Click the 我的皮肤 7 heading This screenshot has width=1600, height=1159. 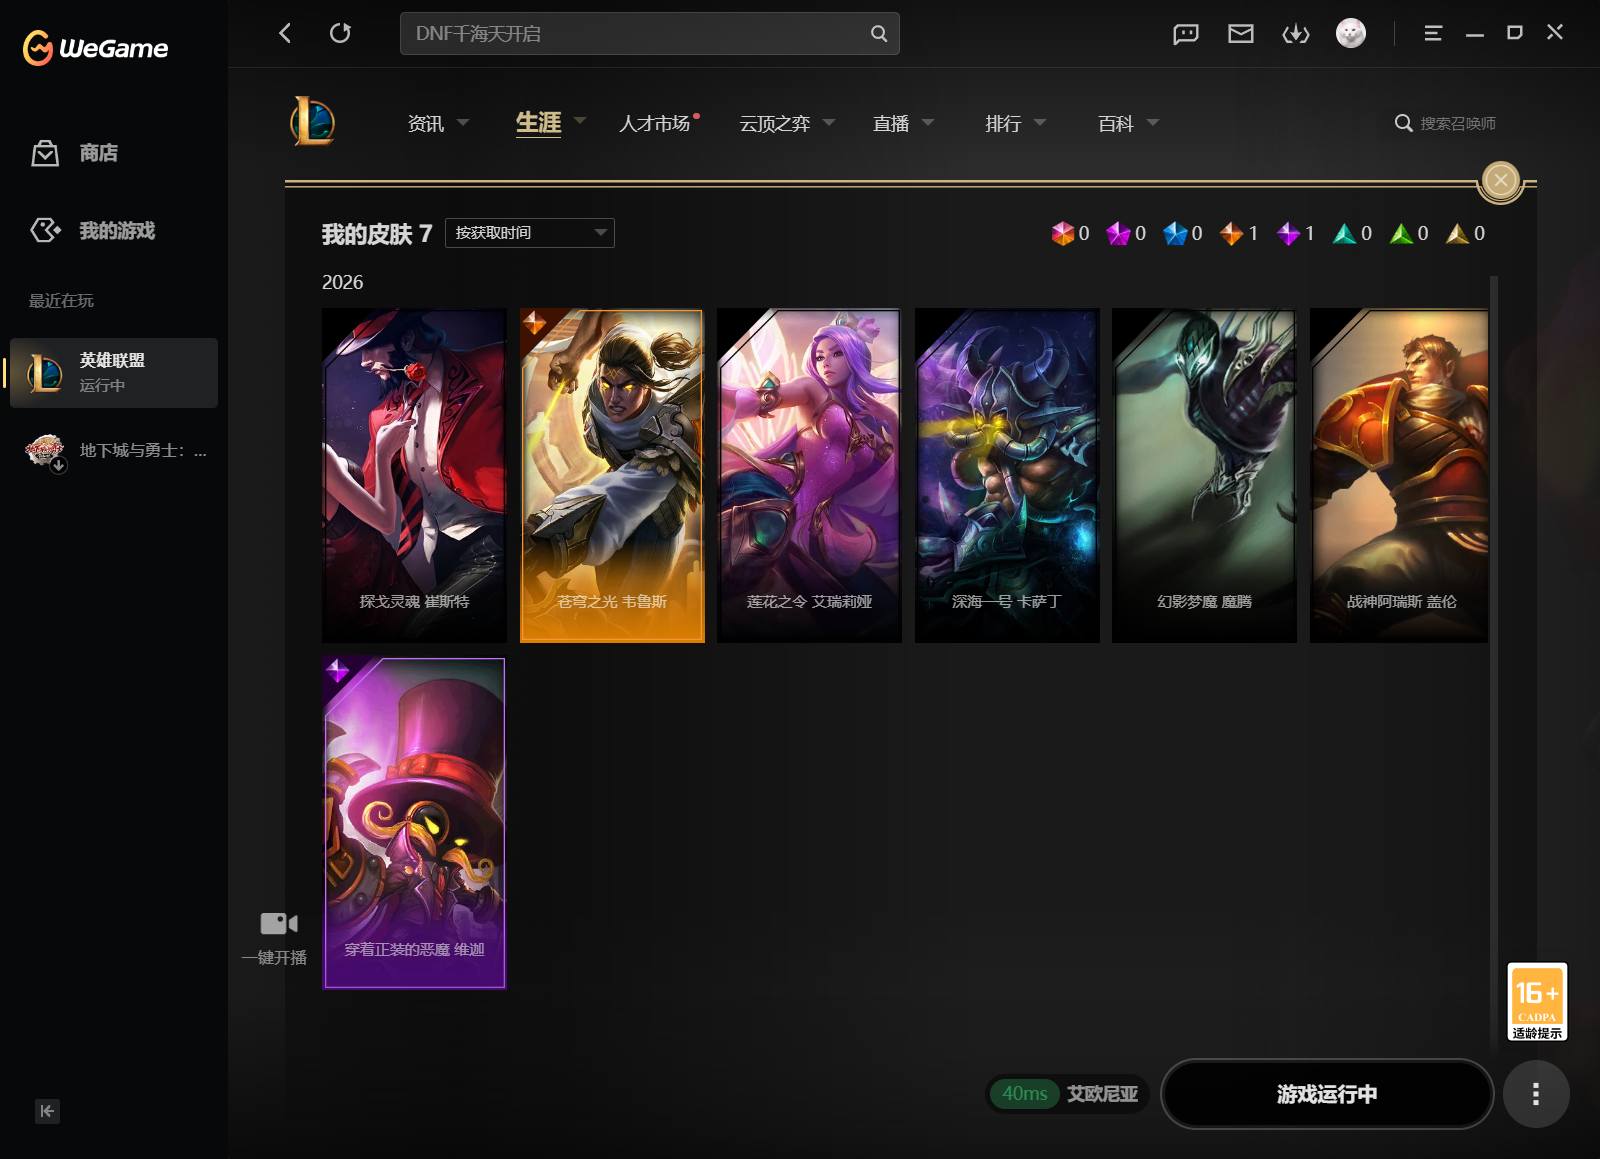(x=376, y=234)
